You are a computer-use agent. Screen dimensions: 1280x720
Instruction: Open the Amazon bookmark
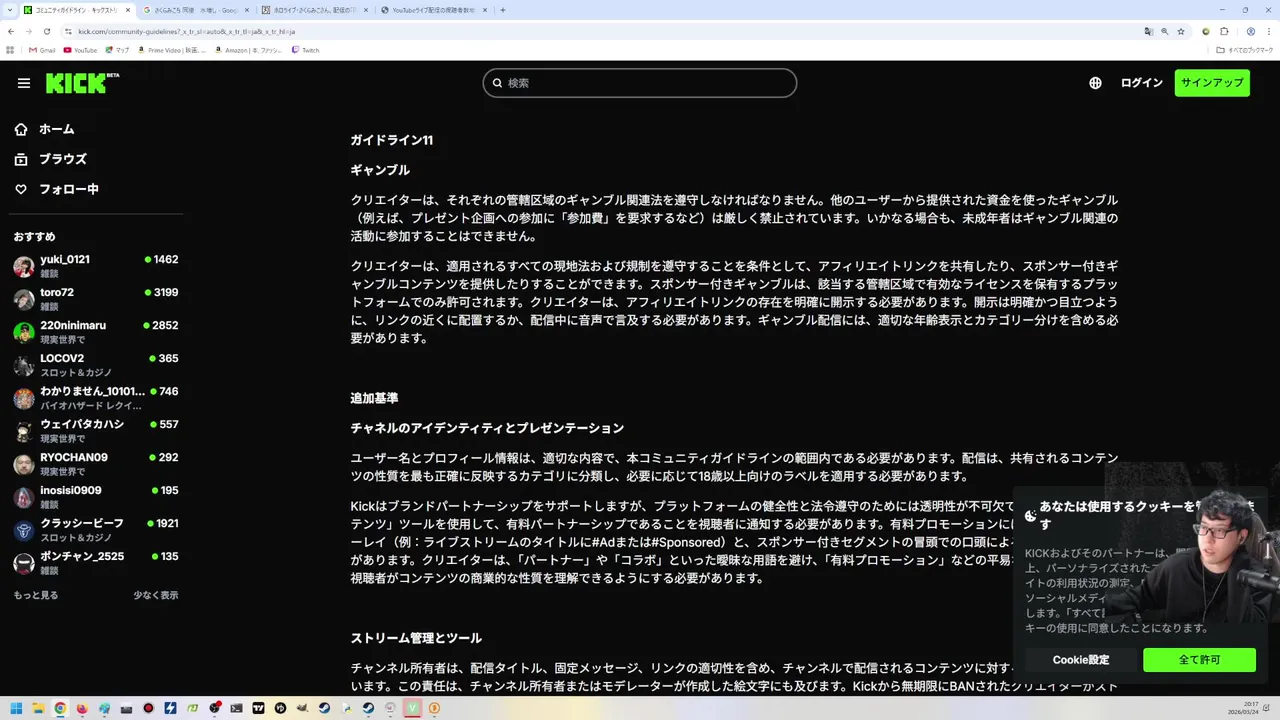[x=248, y=50]
